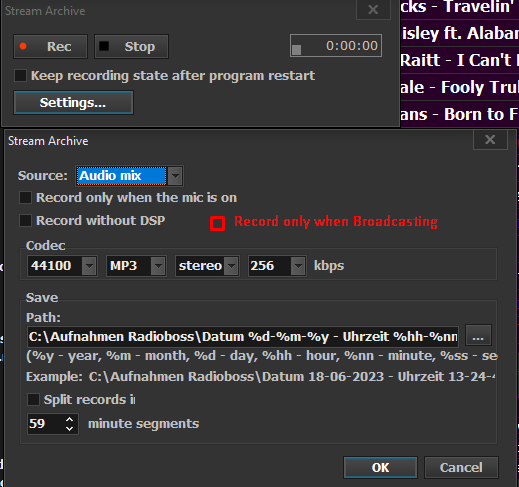Start recording with the Rec button

click(50, 46)
